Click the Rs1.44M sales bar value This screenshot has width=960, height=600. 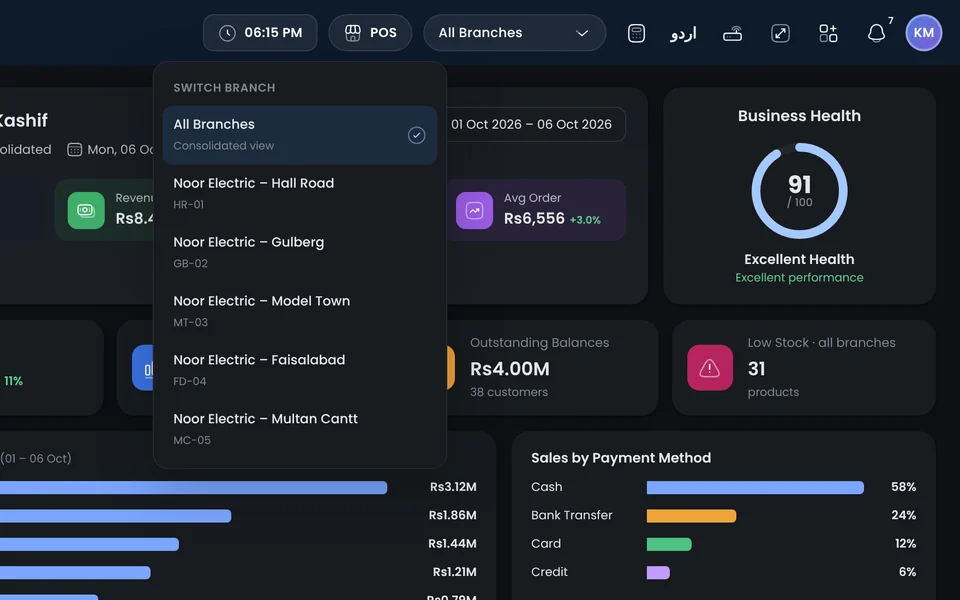(452, 544)
